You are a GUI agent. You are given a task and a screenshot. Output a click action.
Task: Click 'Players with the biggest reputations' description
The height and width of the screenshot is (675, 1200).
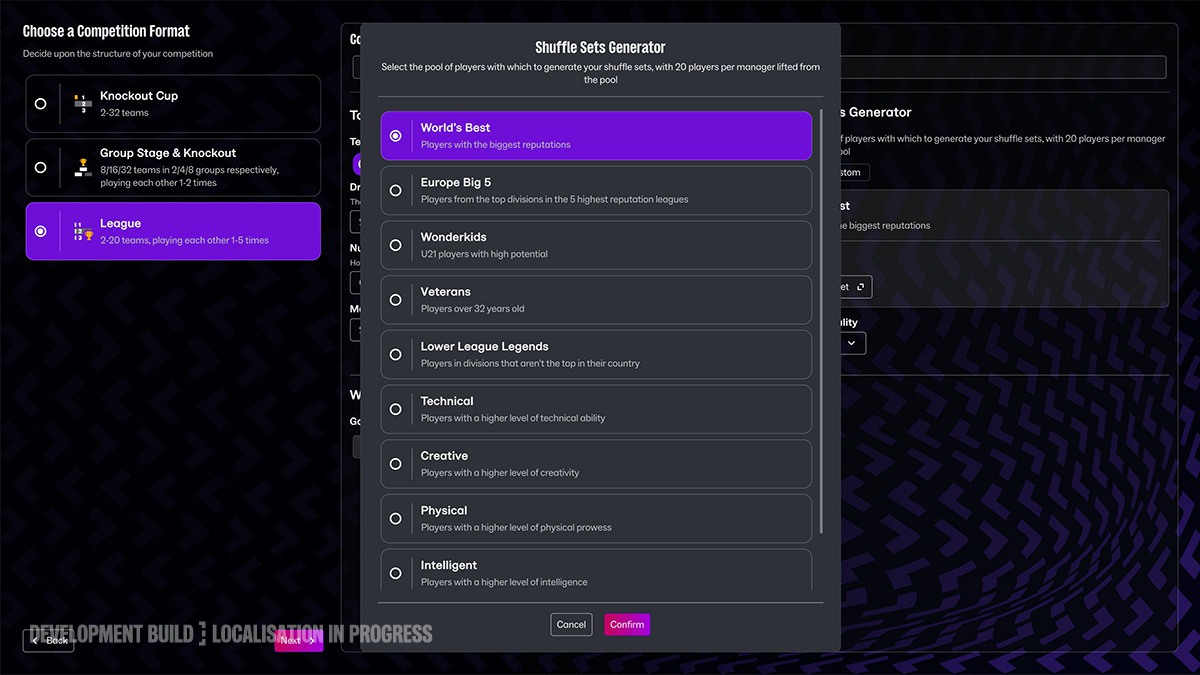[x=496, y=145]
